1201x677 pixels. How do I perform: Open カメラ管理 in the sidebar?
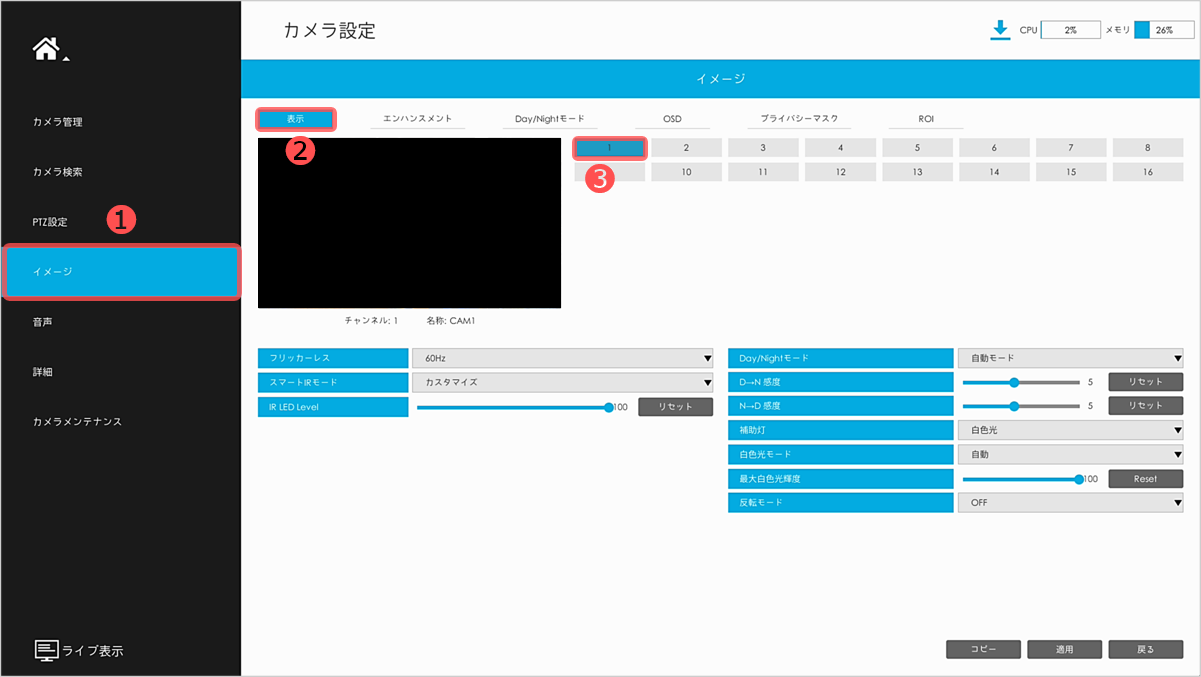click(x=58, y=122)
